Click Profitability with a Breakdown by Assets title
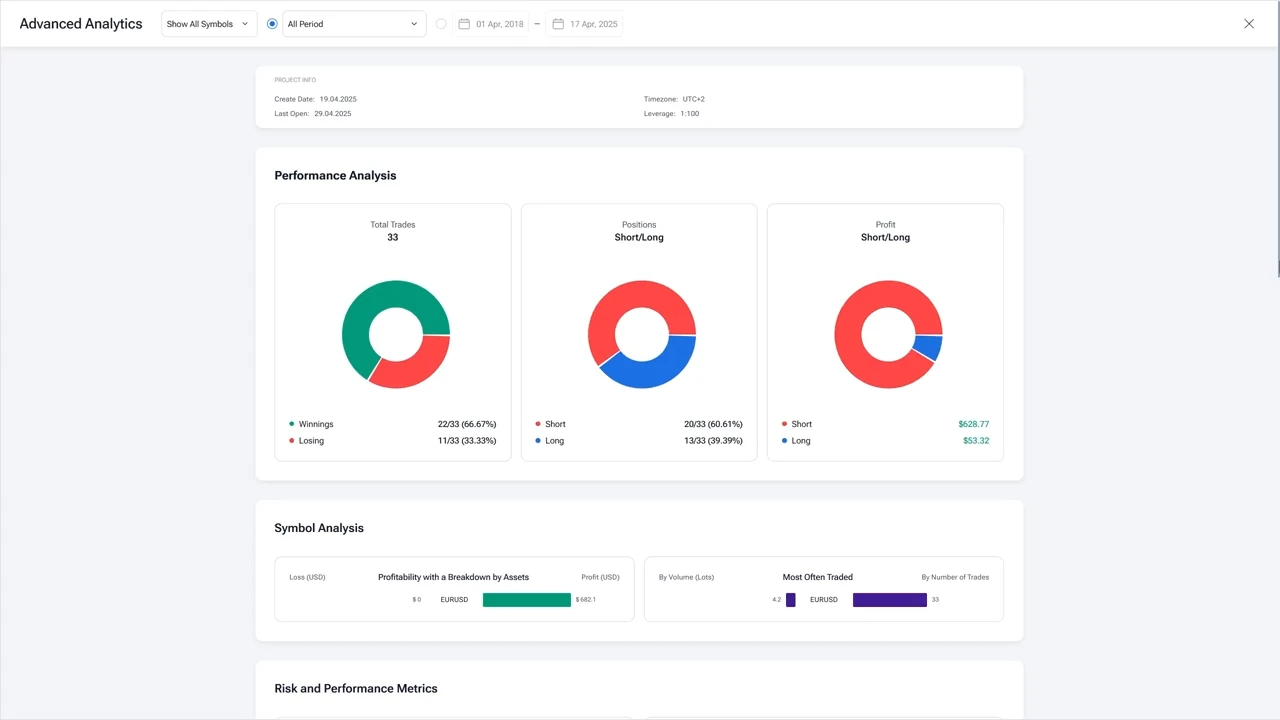This screenshot has width=1280, height=720. 453,577
